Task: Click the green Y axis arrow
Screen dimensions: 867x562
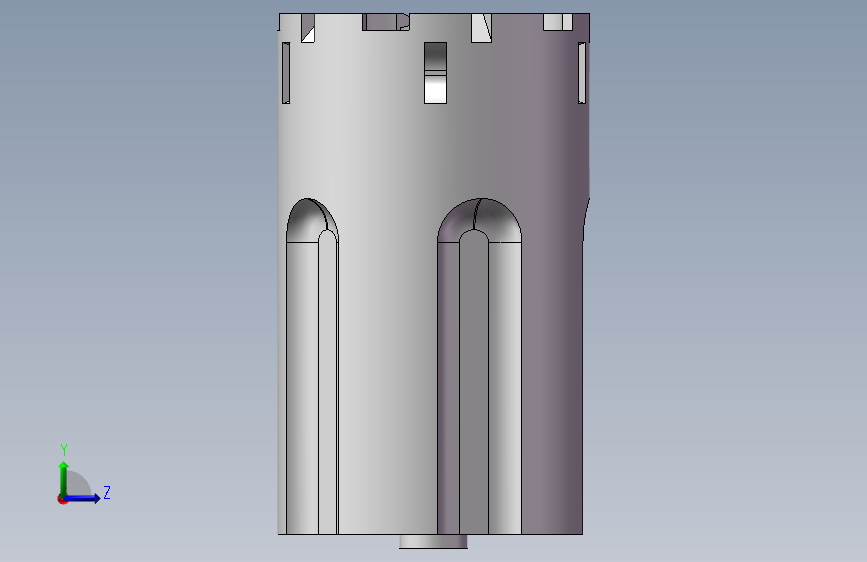Action: point(64,478)
